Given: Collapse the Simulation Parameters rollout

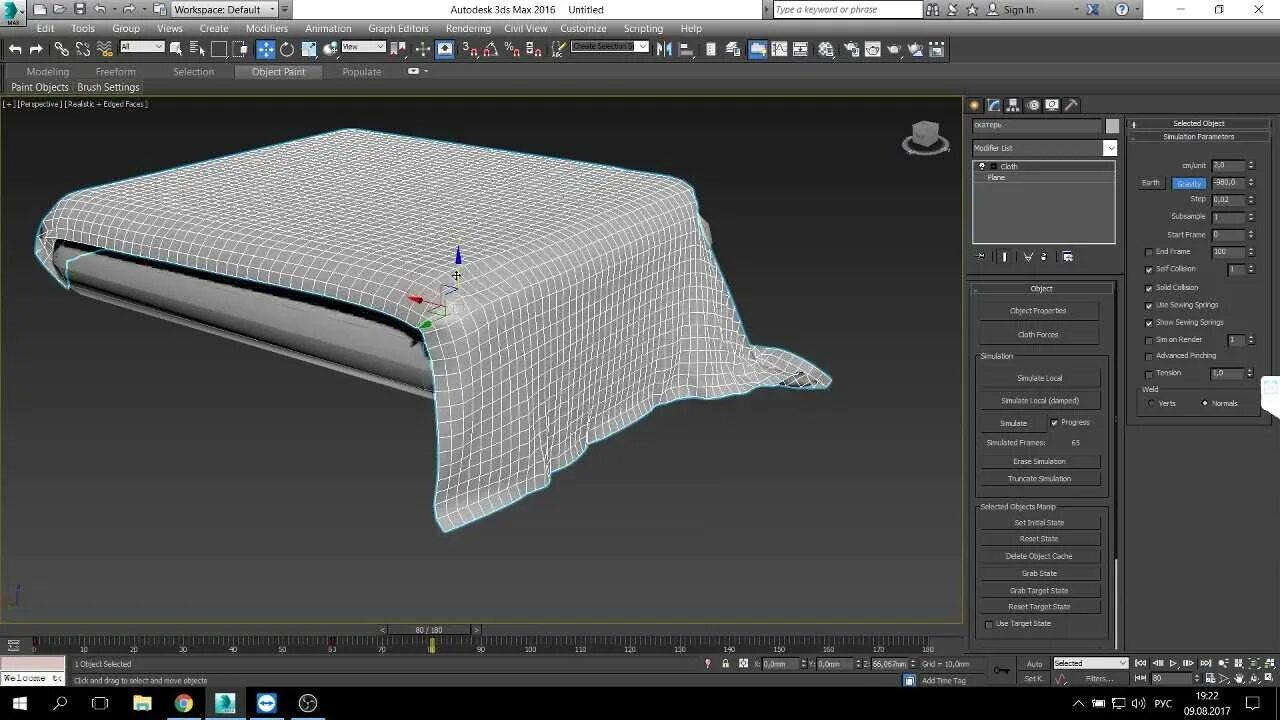Looking at the screenshot, I should coord(1198,137).
